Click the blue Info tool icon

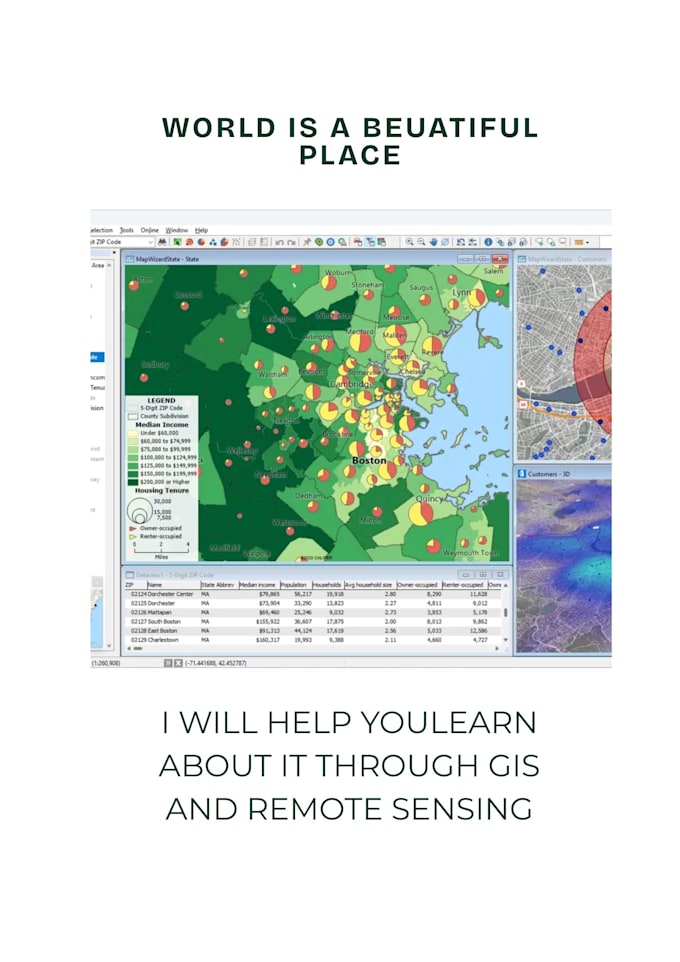[x=488, y=242]
